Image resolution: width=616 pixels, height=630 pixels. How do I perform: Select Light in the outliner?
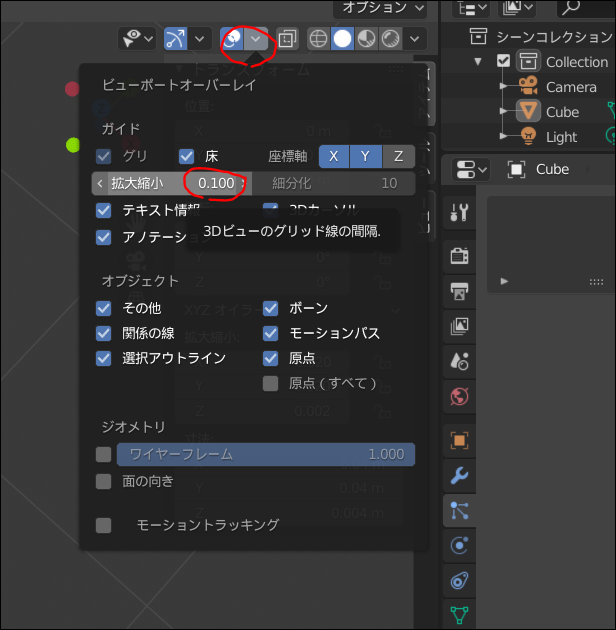tap(561, 137)
